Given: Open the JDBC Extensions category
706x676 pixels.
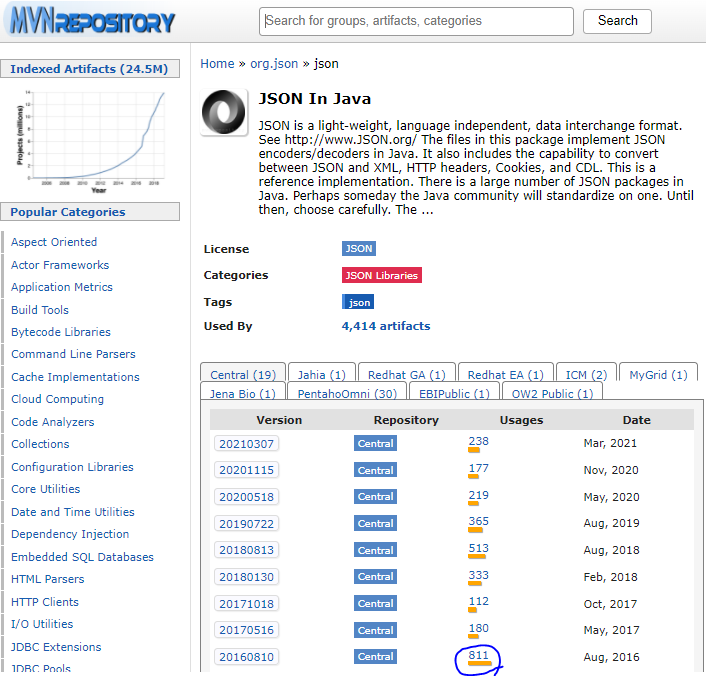Looking at the screenshot, I should pyautogui.click(x=56, y=647).
